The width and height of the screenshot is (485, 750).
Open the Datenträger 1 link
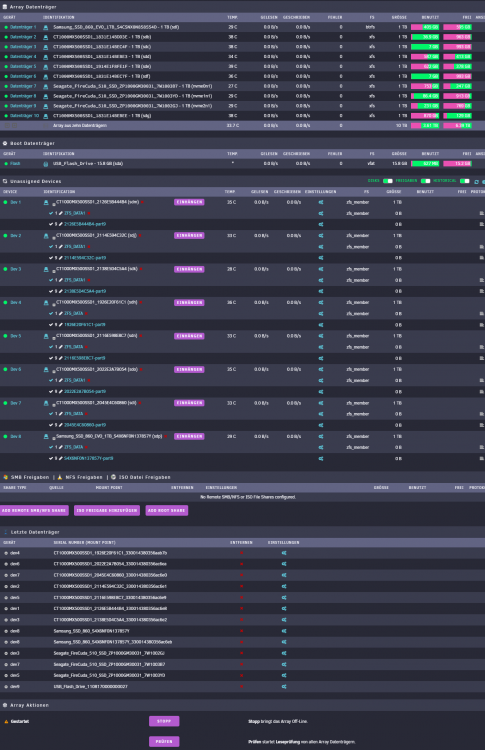pyautogui.click(x=23, y=27)
